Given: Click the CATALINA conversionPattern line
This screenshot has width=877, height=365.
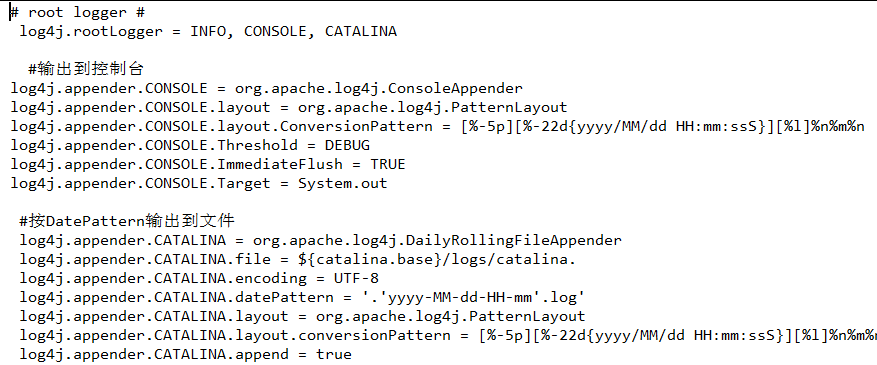Looking at the screenshot, I should [448, 335].
